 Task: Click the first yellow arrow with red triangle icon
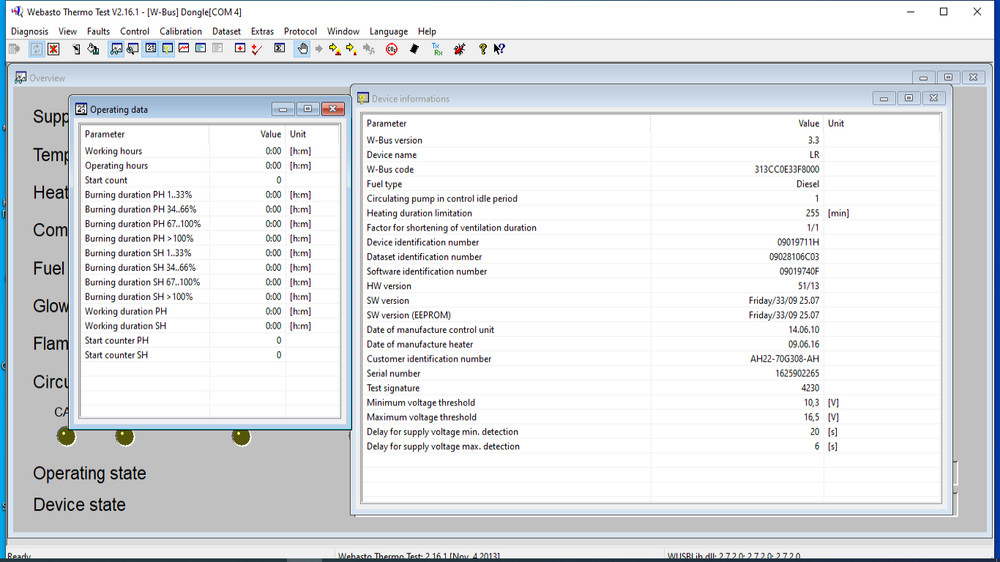334,49
